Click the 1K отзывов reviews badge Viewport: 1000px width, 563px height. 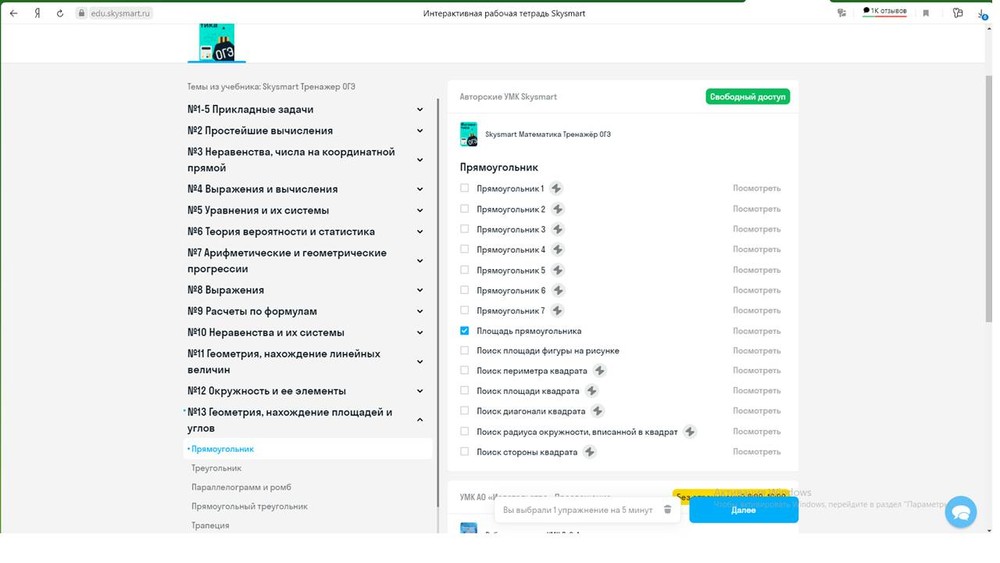click(885, 11)
